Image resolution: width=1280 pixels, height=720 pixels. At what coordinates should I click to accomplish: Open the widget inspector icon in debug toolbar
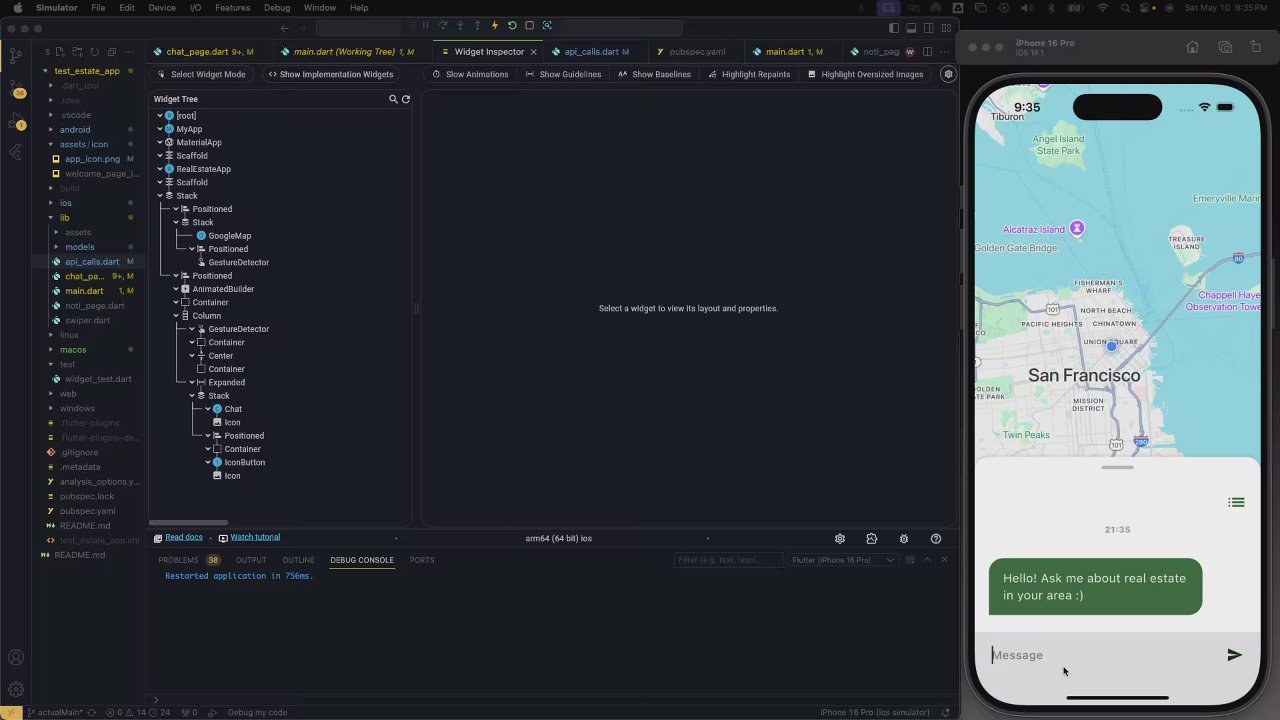coord(547,25)
